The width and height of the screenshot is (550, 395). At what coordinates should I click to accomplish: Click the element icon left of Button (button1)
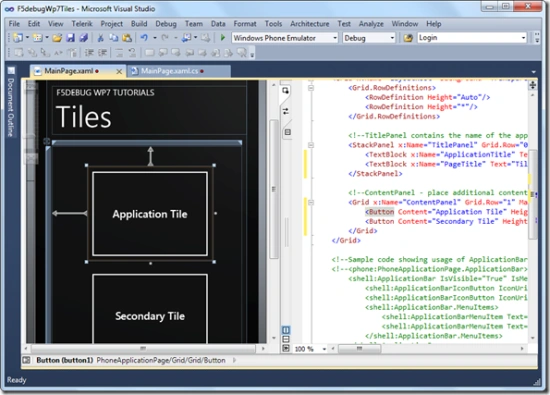pos(26,360)
